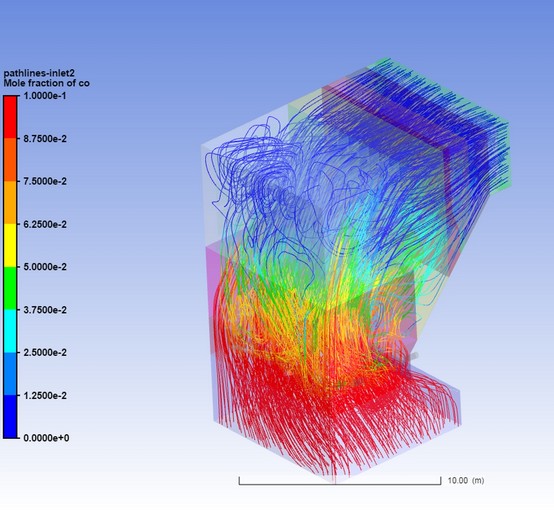Click the green legend color band
The image size is (554, 510).
click(10, 288)
